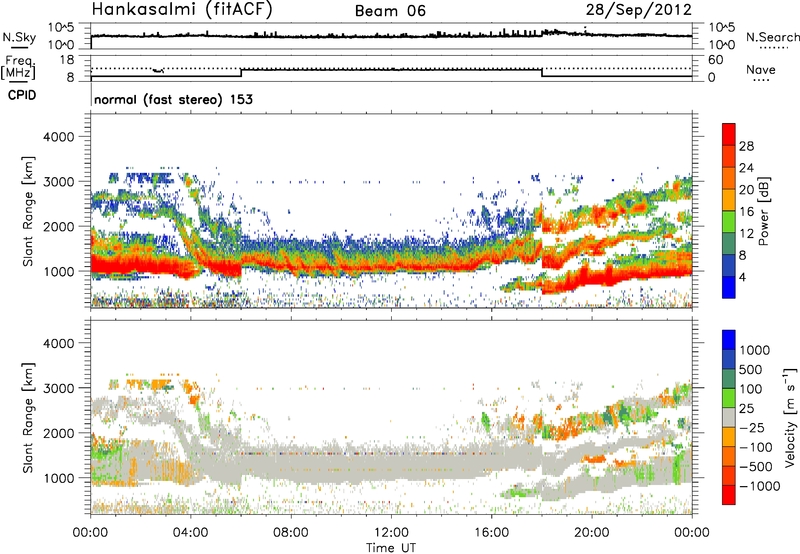
Task: Click the date "28/Sep/2012"
Action: [x=638, y=10]
